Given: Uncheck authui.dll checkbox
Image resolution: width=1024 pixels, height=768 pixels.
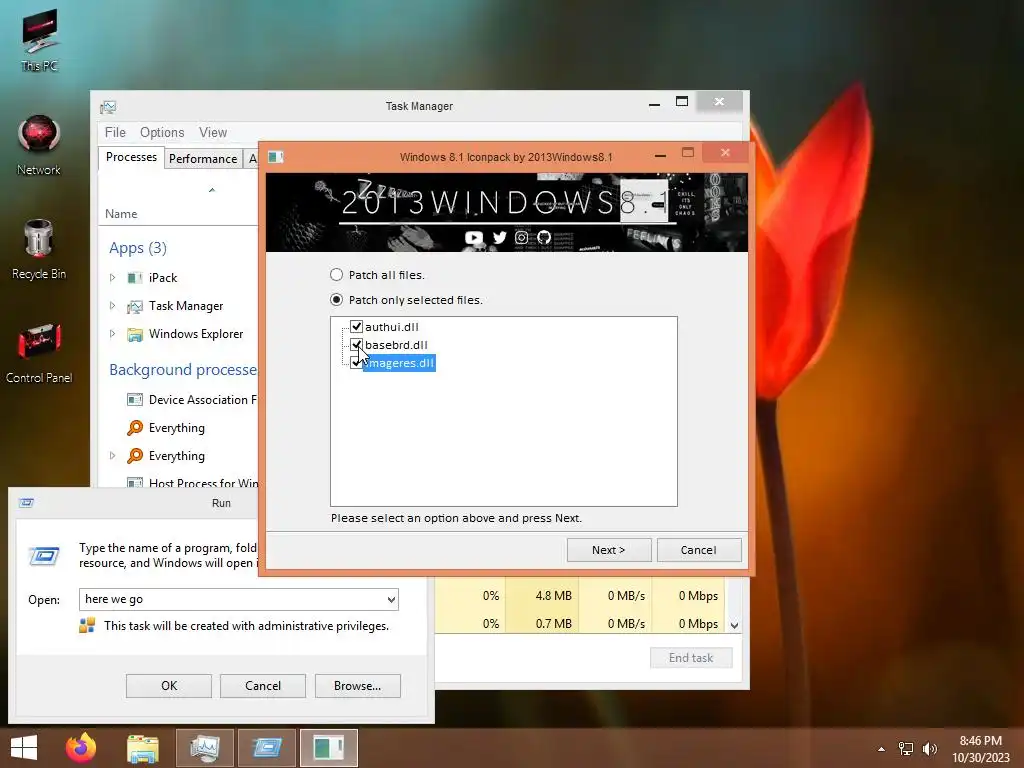Looking at the screenshot, I should (357, 327).
